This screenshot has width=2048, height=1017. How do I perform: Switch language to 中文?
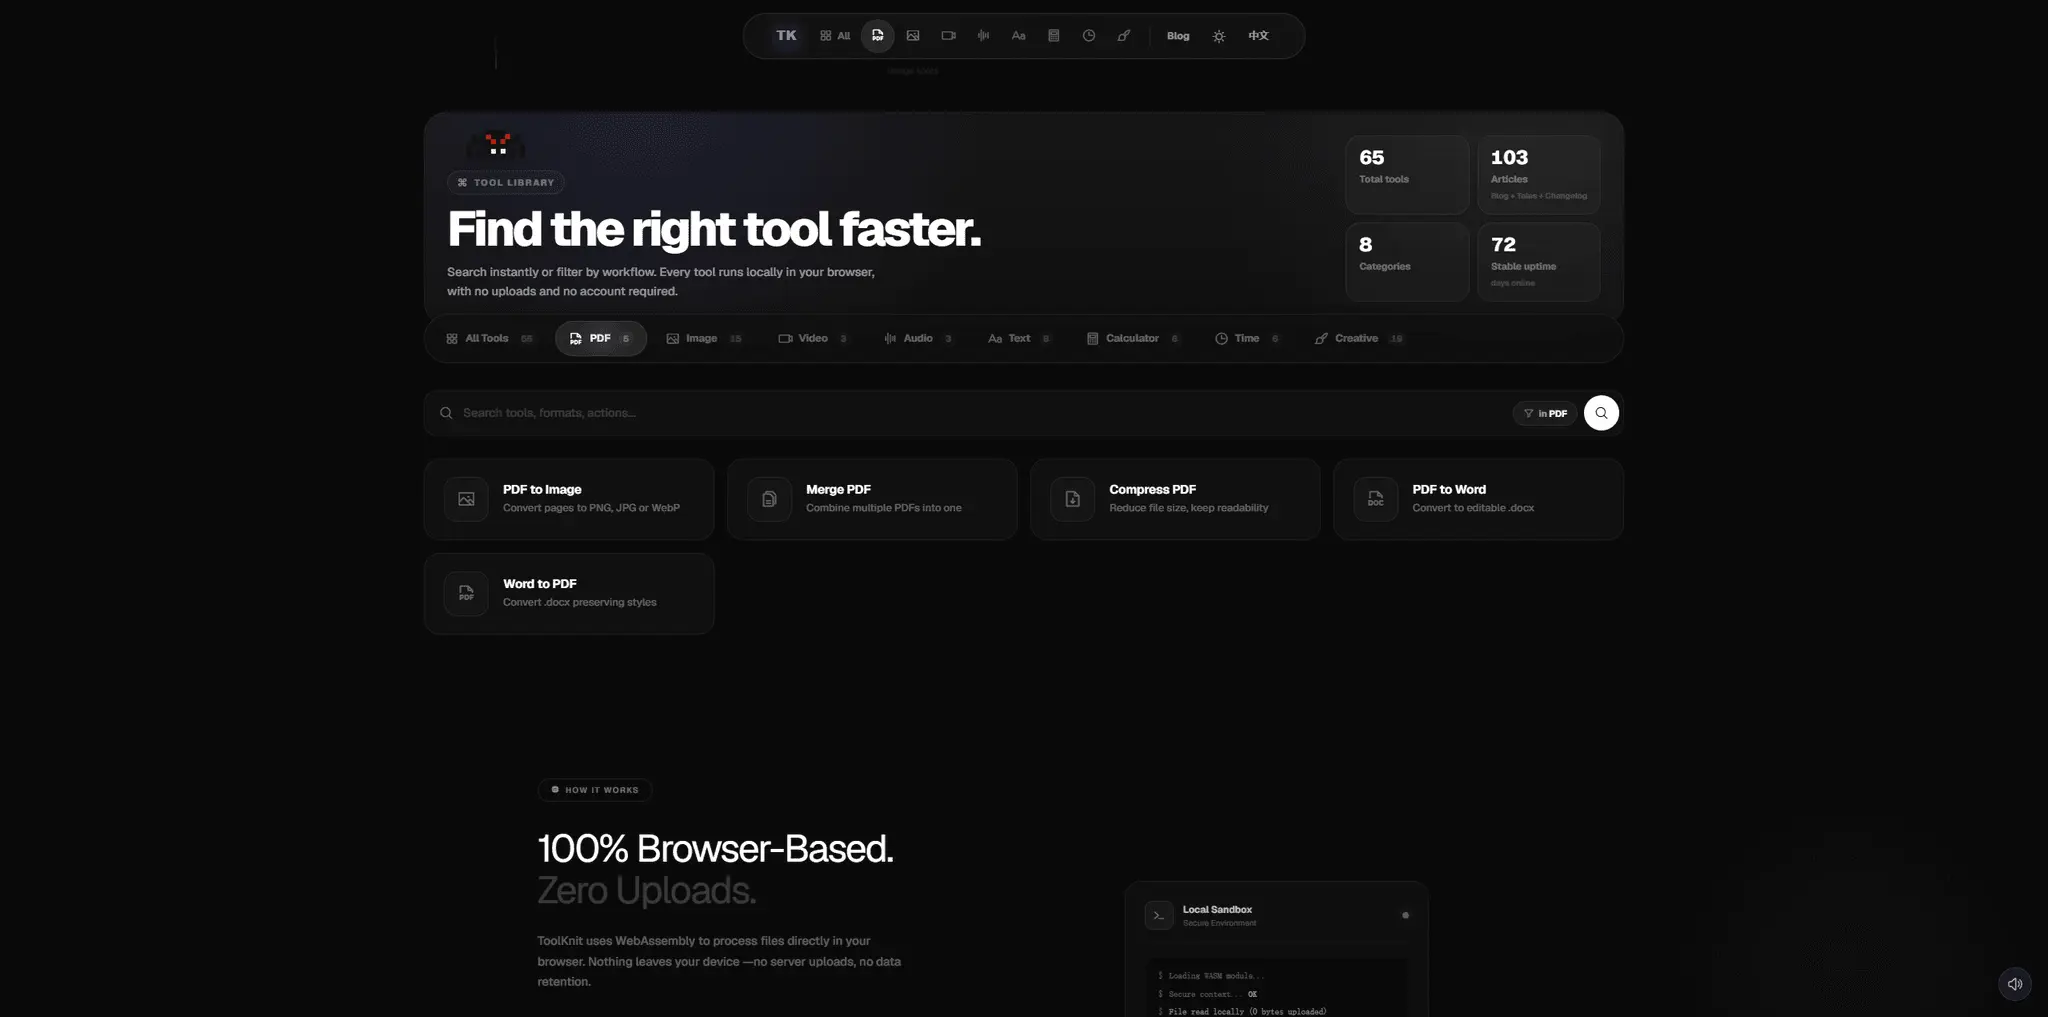pos(1258,36)
